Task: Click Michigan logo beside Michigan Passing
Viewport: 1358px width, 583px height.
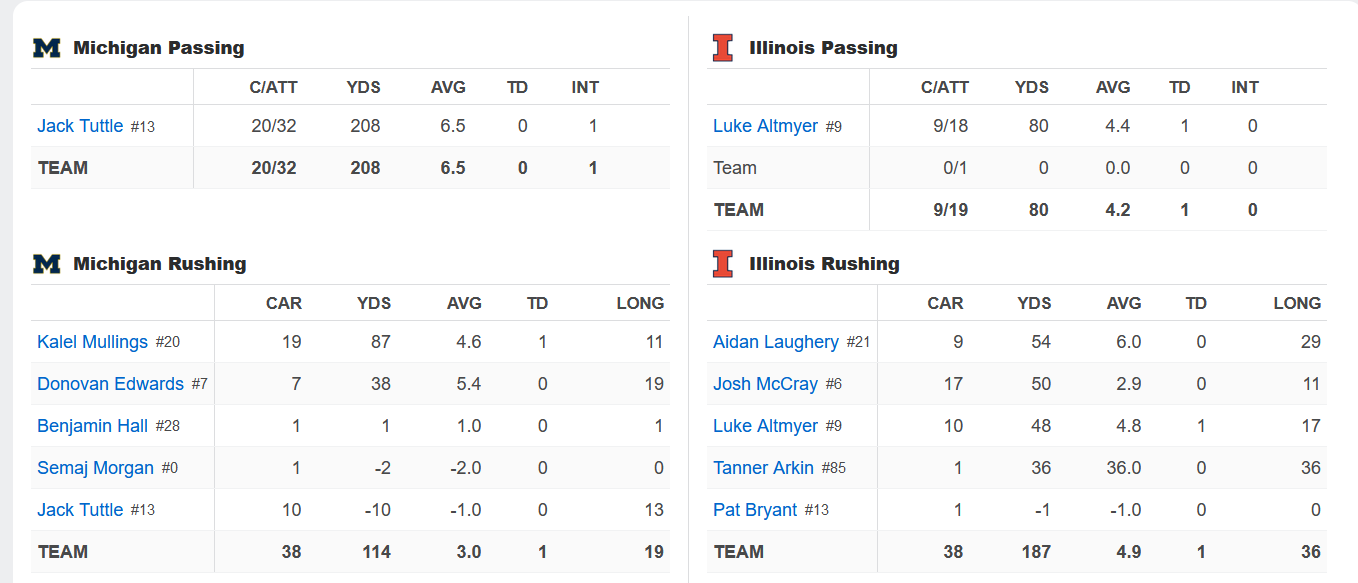Action: click(x=47, y=48)
